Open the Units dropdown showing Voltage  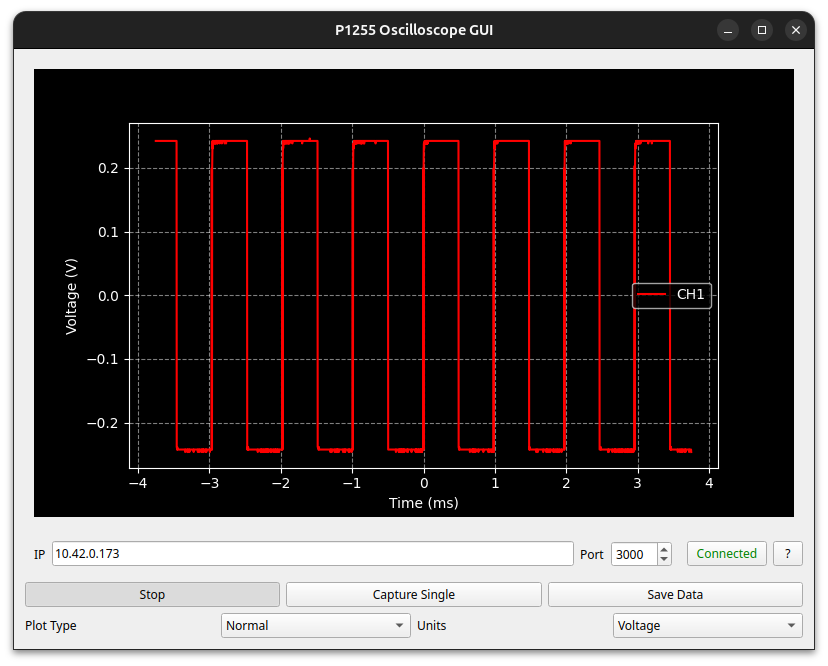coord(708,625)
